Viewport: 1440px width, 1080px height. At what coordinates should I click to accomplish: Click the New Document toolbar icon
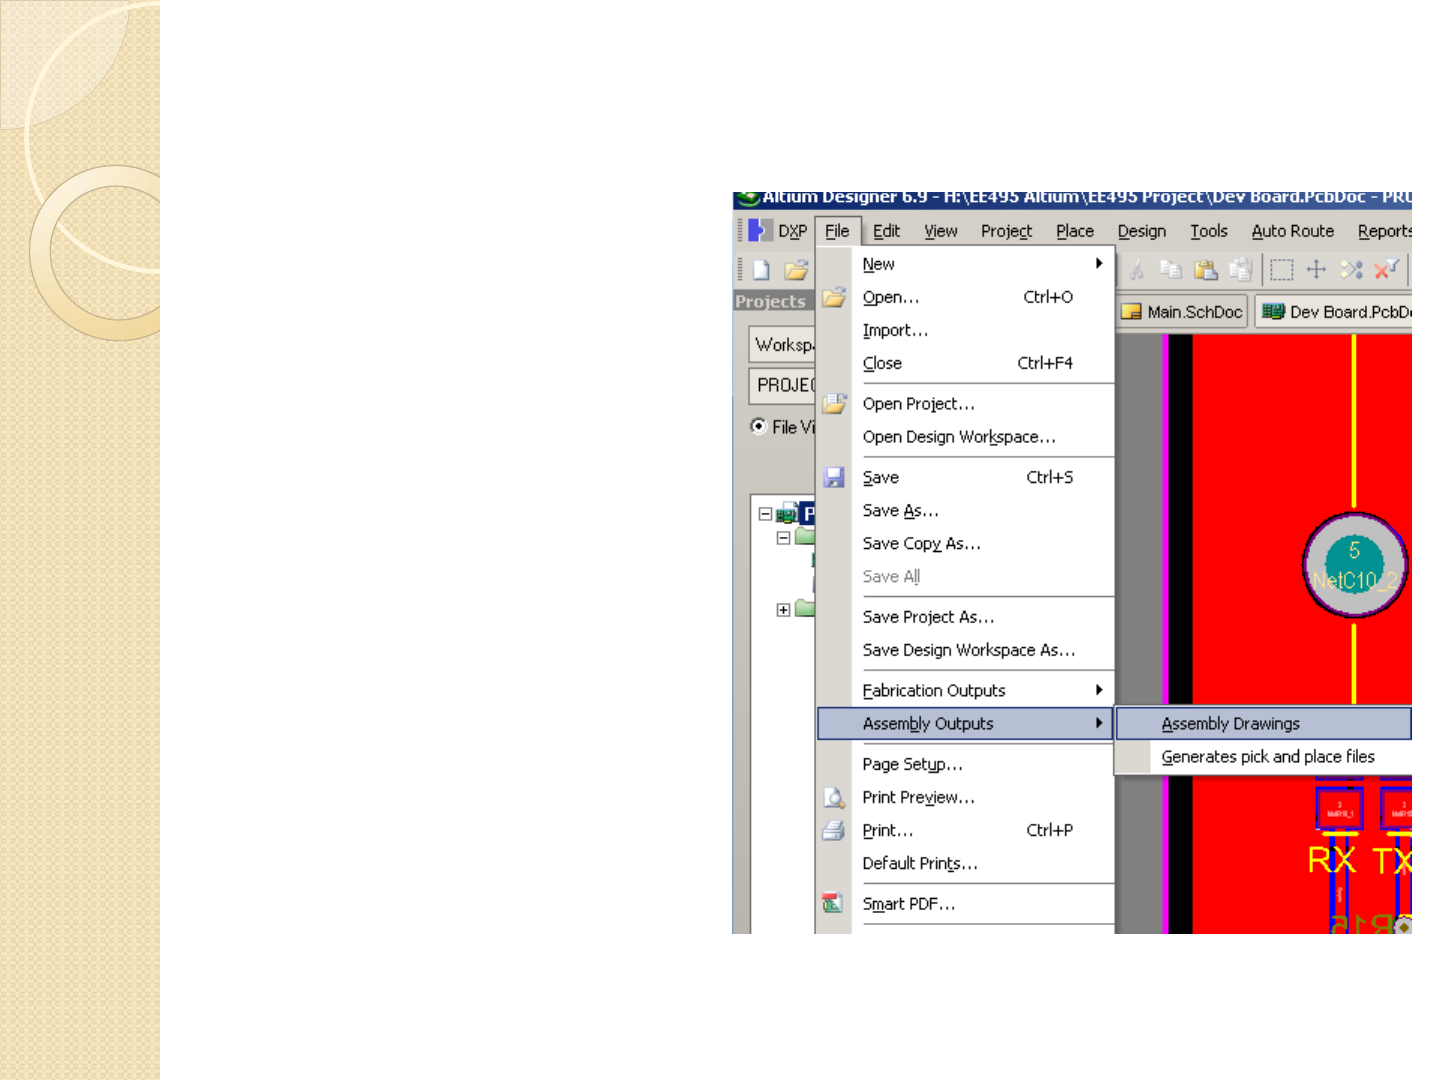coord(762,270)
